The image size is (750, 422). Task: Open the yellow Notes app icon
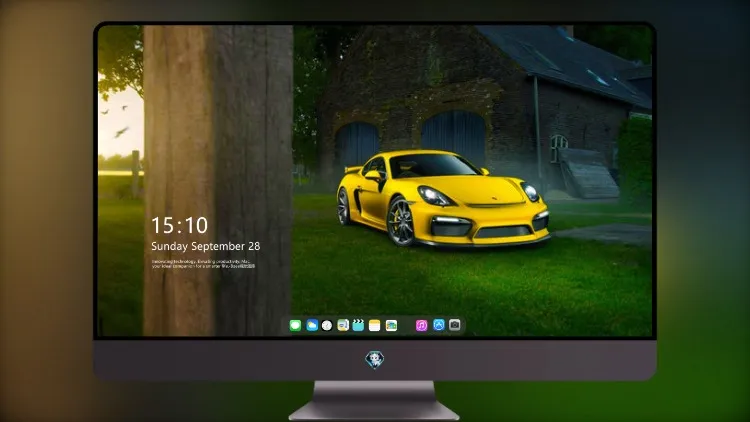pos(375,325)
